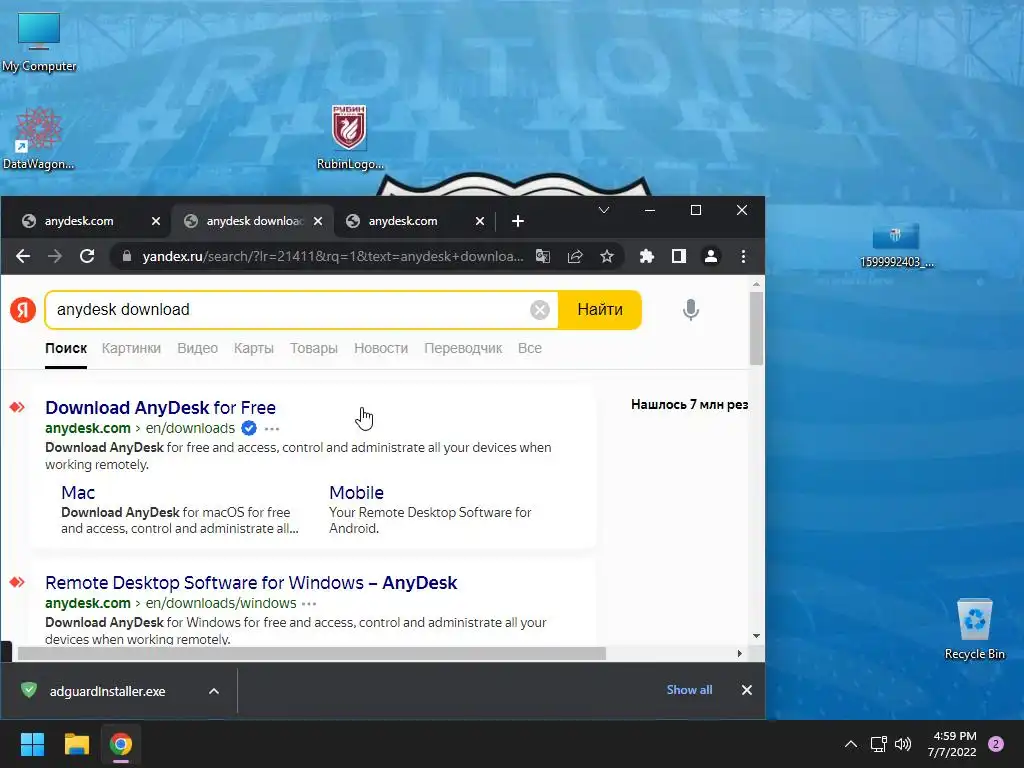Screen dimensions: 1024x768
Task: Switch to the last anydesk.com tab
Action: coord(402,221)
